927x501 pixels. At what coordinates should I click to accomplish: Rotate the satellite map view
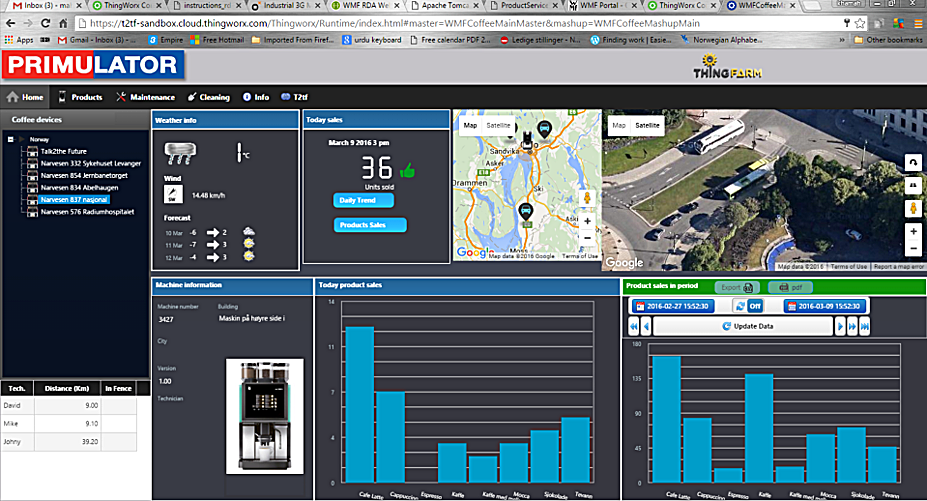(913, 163)
